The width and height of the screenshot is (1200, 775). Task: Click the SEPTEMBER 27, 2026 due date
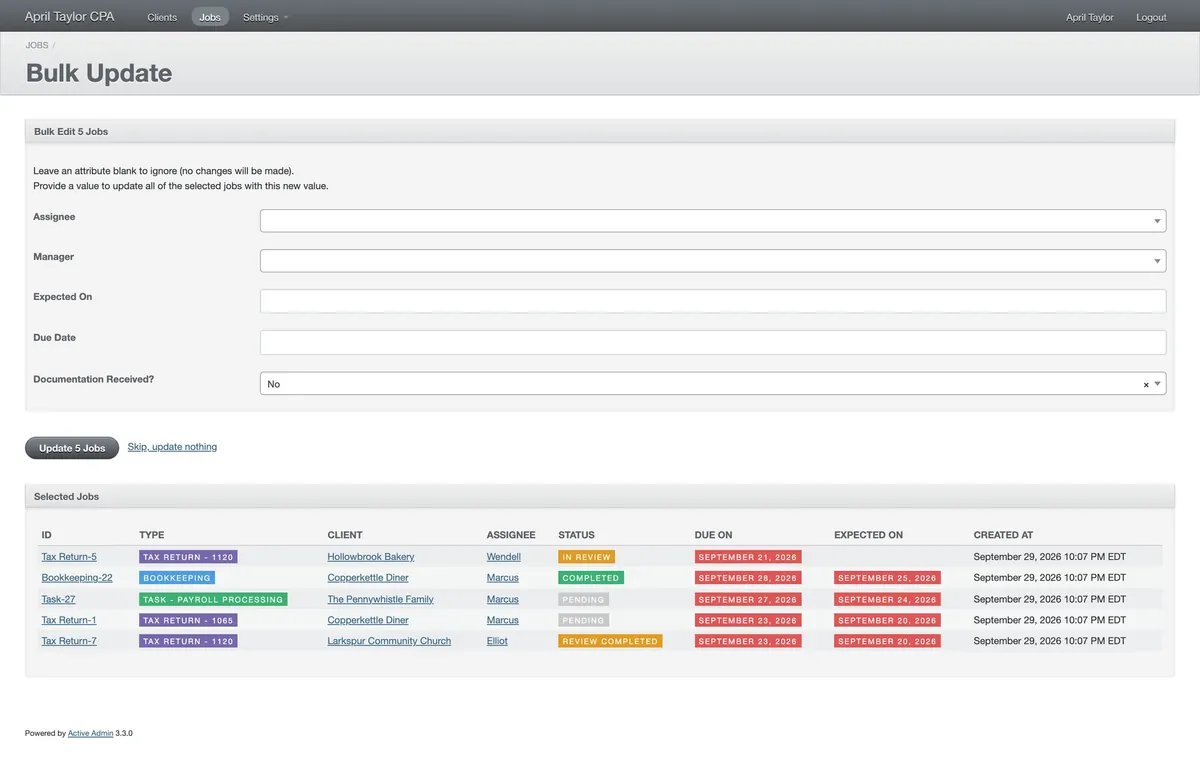coord(748,600)
